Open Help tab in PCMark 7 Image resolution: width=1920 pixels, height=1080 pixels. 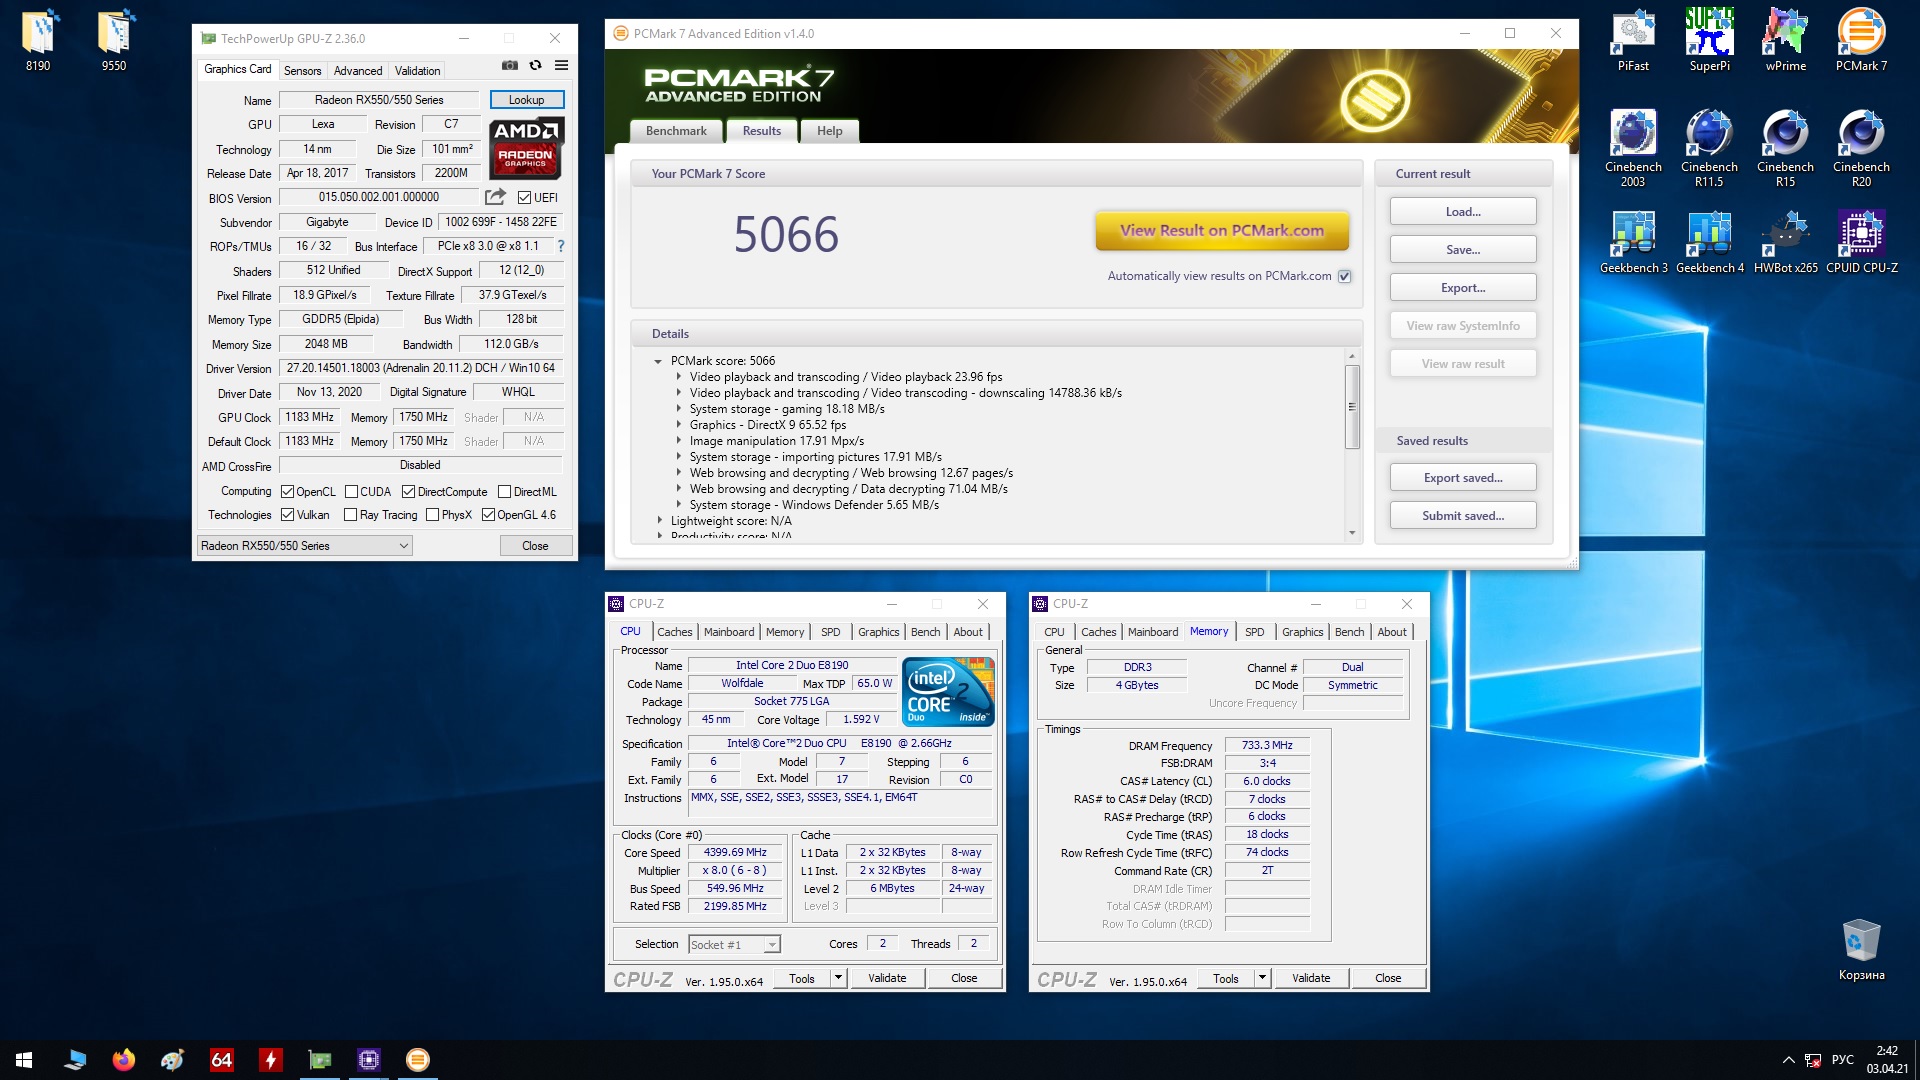830,131
